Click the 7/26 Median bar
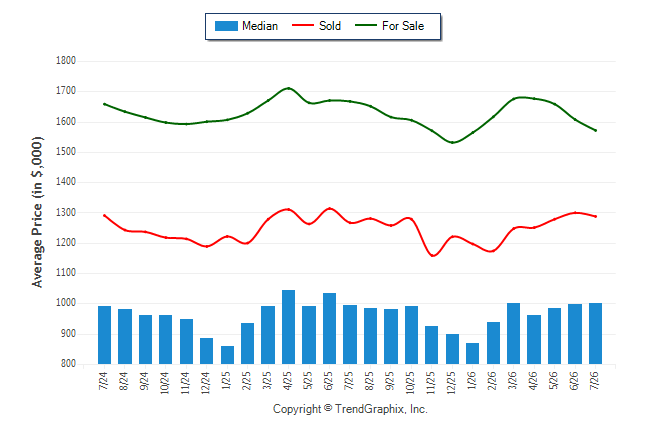Image resolution: width=646 pixels, height=434 pixels. tap(595, 333)
